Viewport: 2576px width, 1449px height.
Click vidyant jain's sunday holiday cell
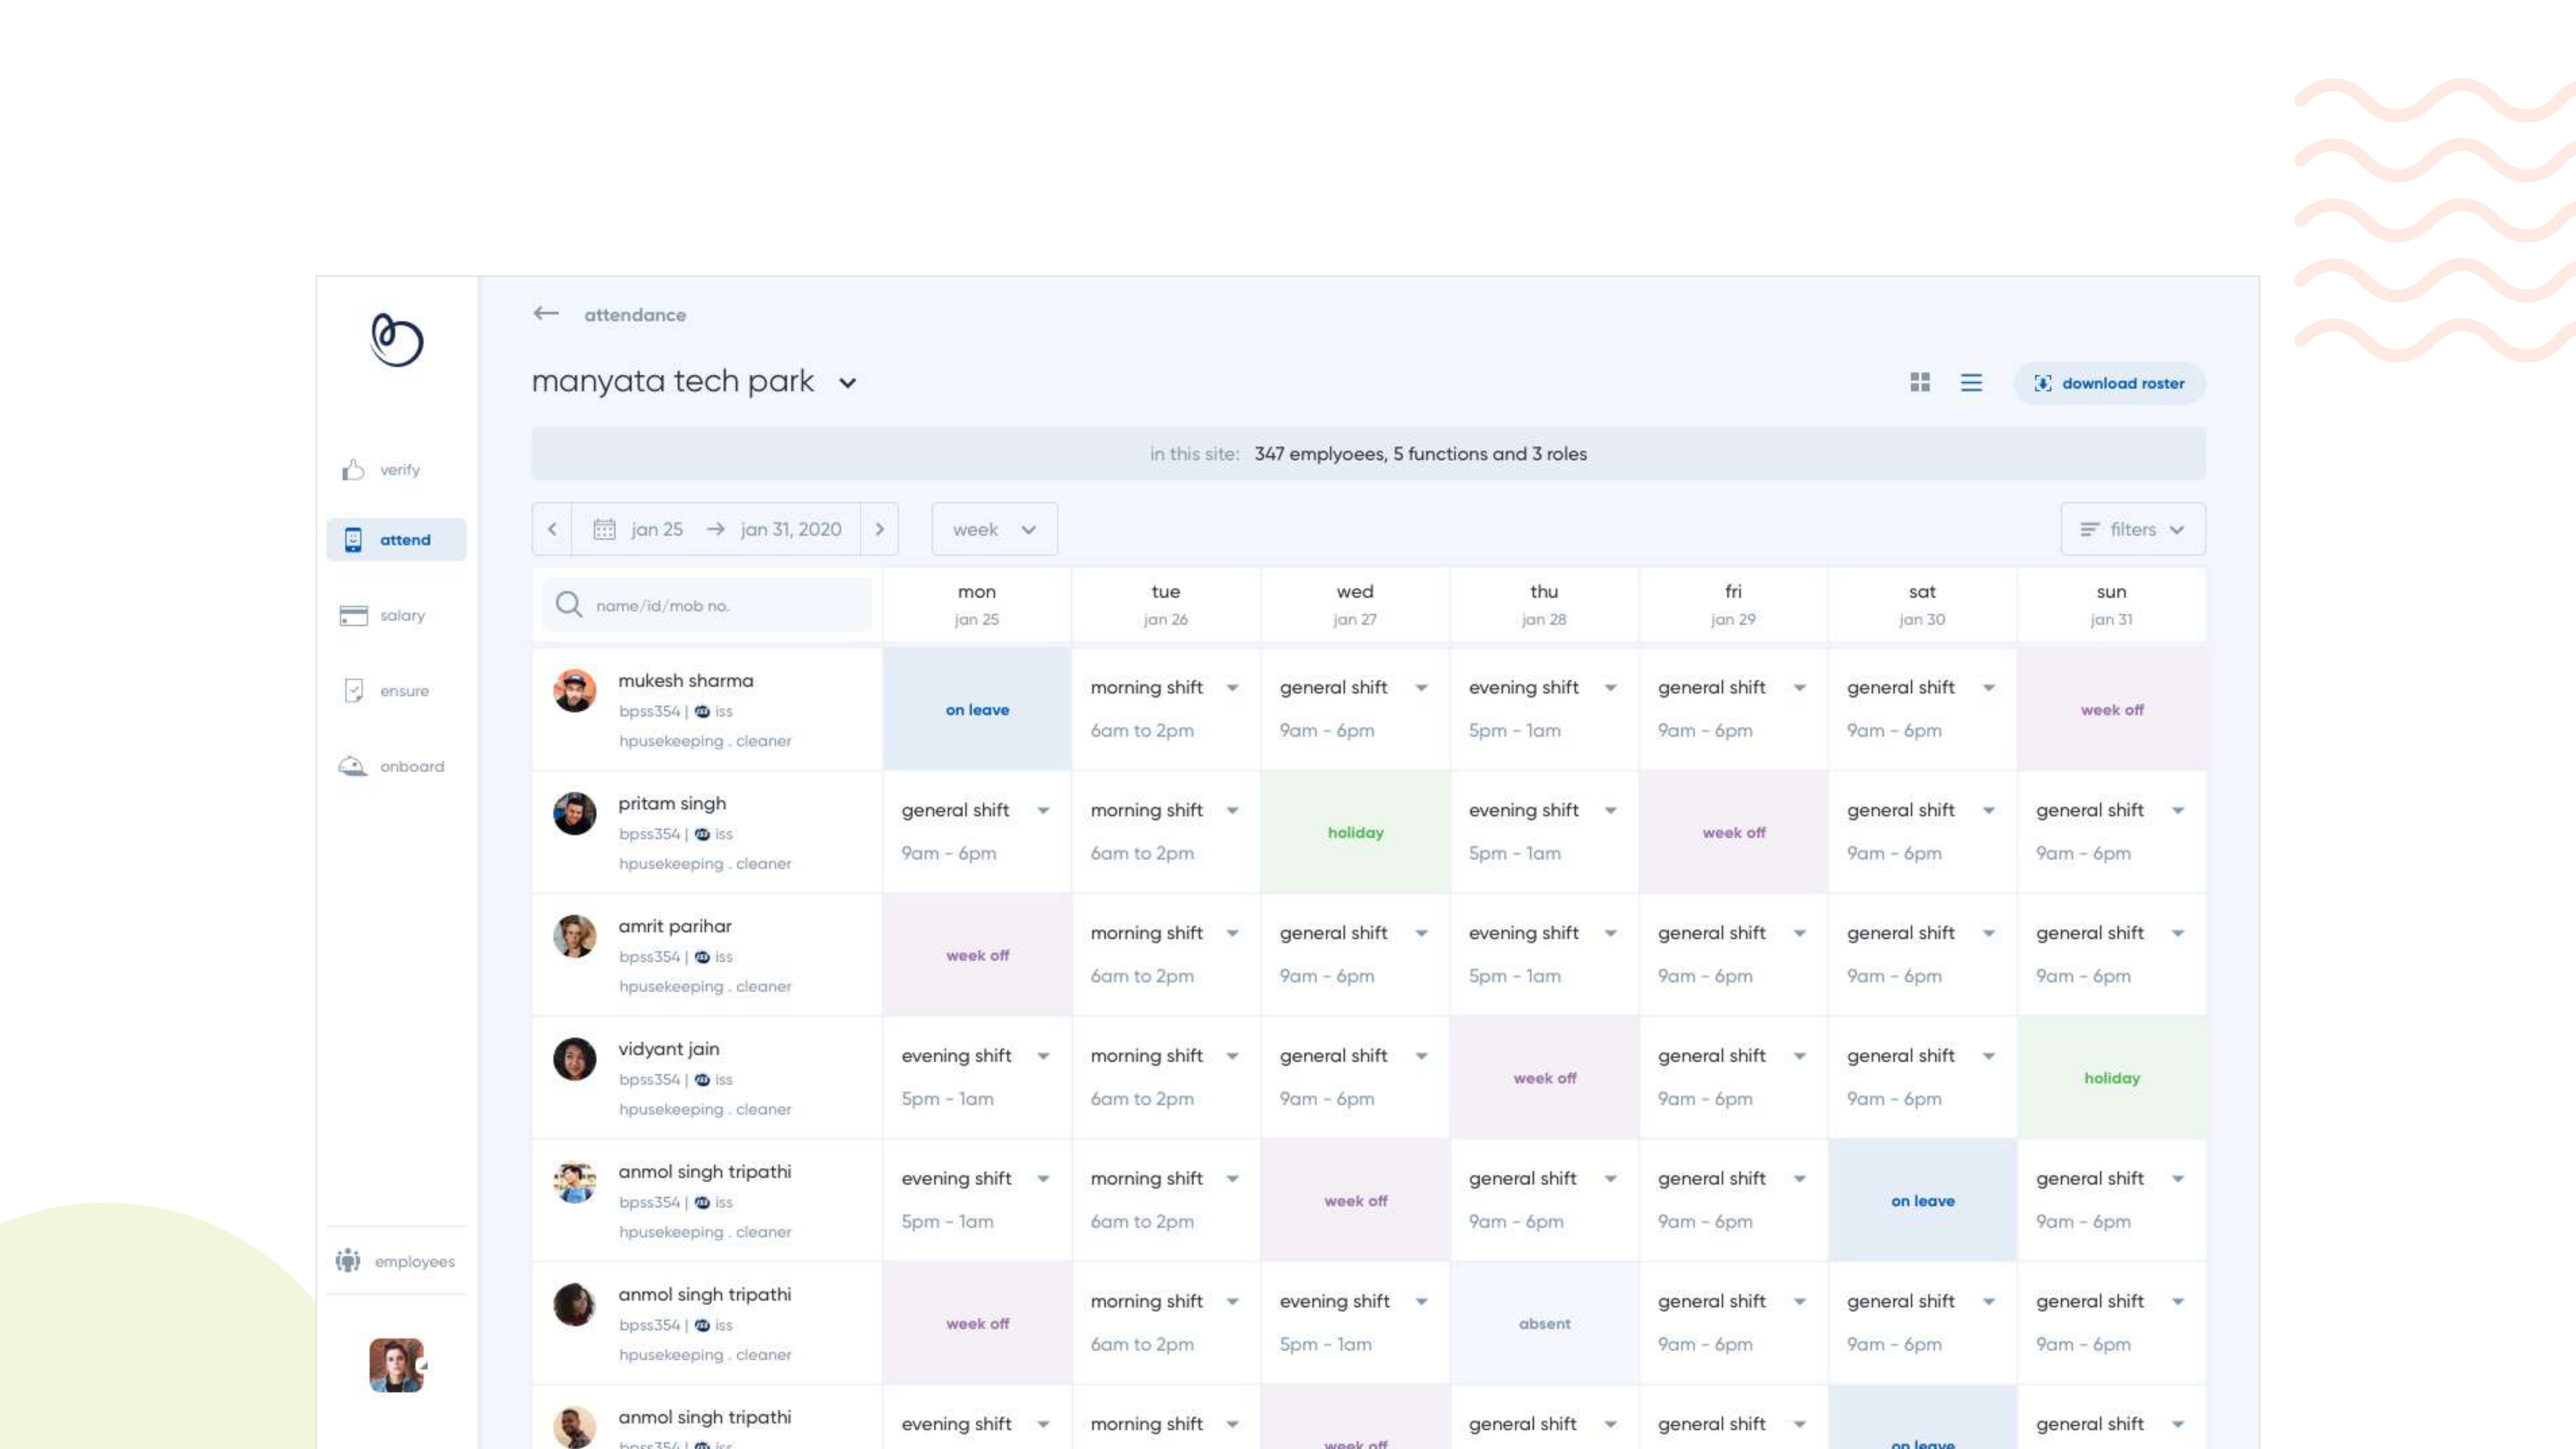click(x=2112, y=1078)
